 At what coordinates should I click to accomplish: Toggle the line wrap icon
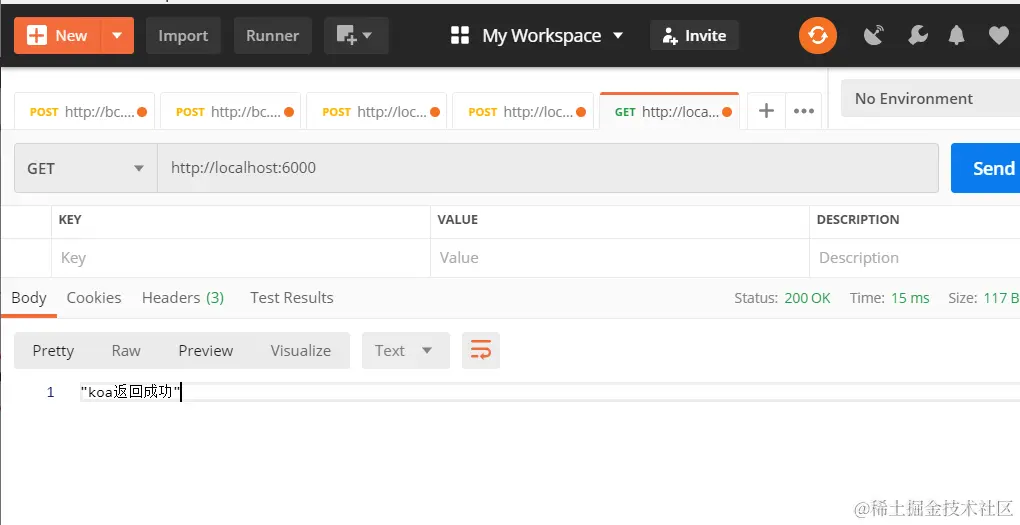(x=481, y=351)
